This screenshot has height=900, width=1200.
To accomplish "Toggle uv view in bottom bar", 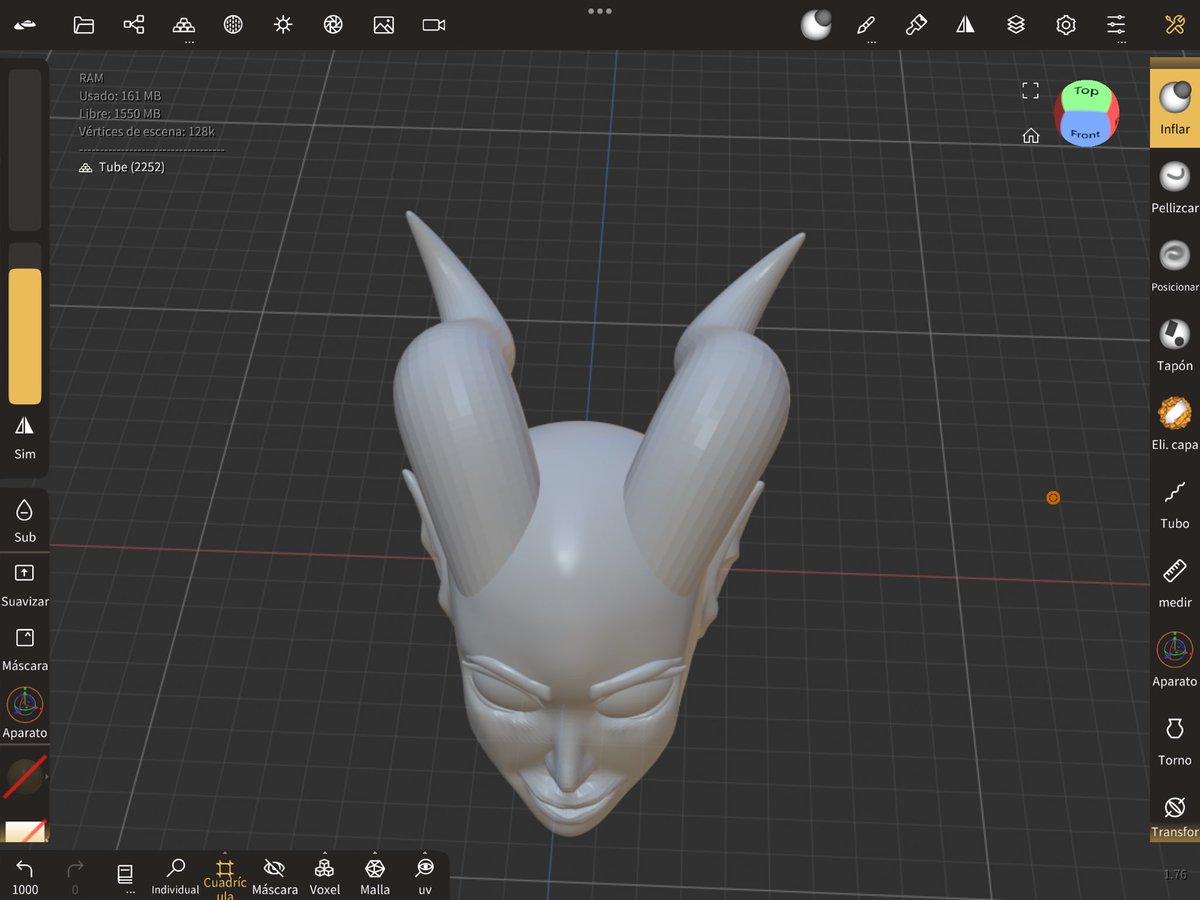I will (425, 877).
